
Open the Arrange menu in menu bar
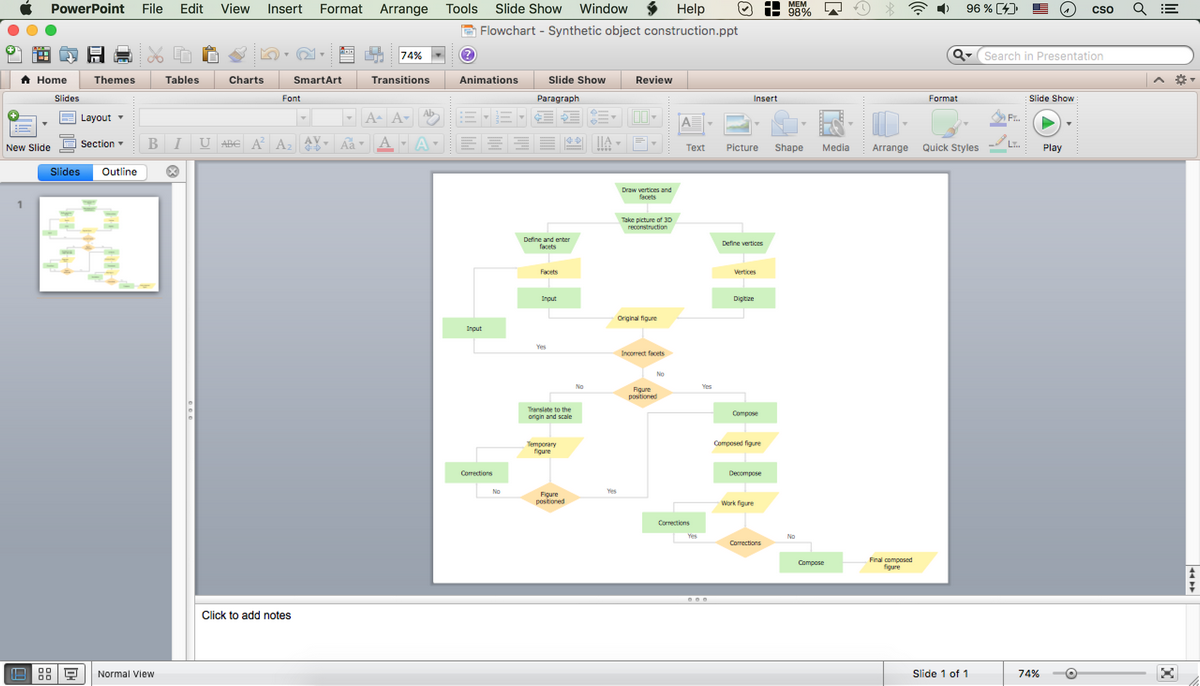coord(404,9)
